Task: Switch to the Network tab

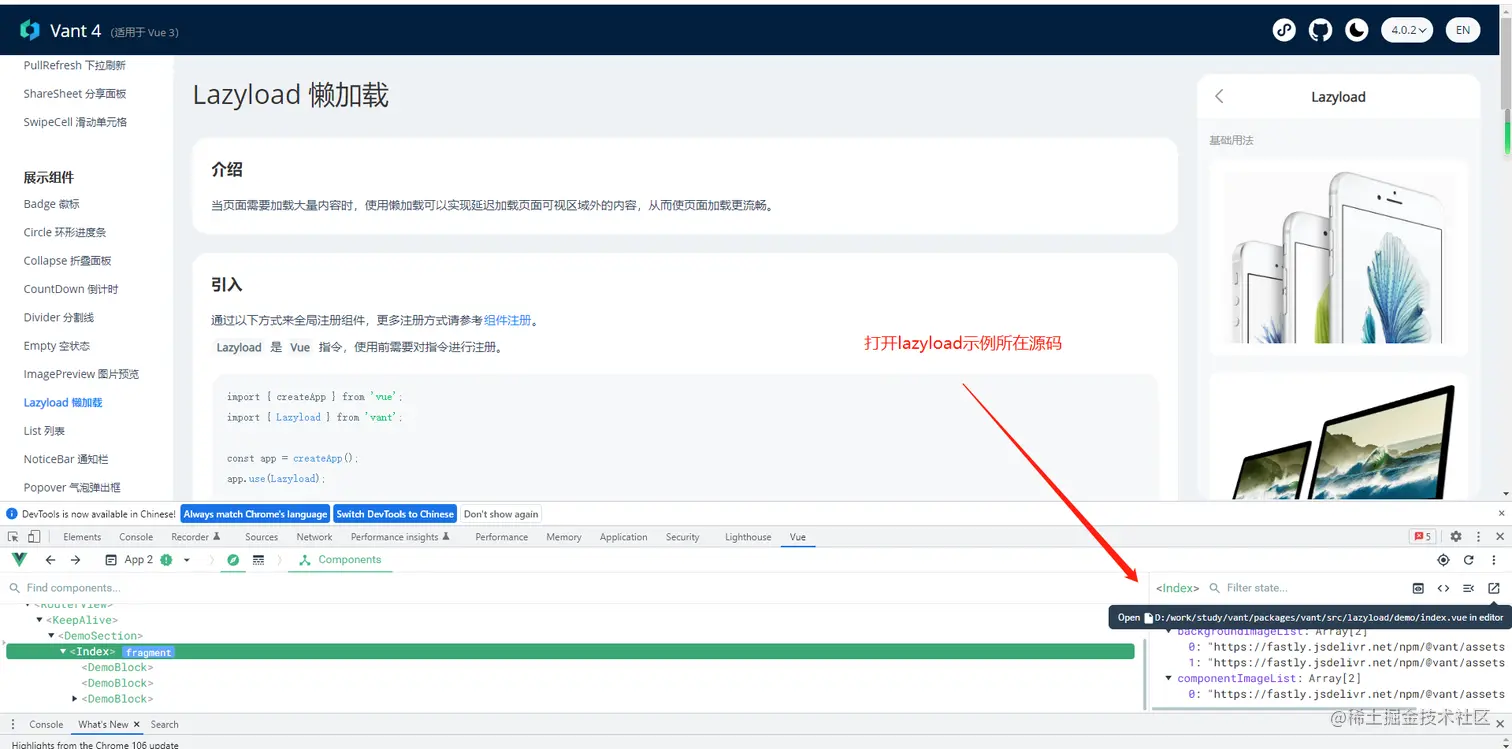Action: click(x=314, y=537)
